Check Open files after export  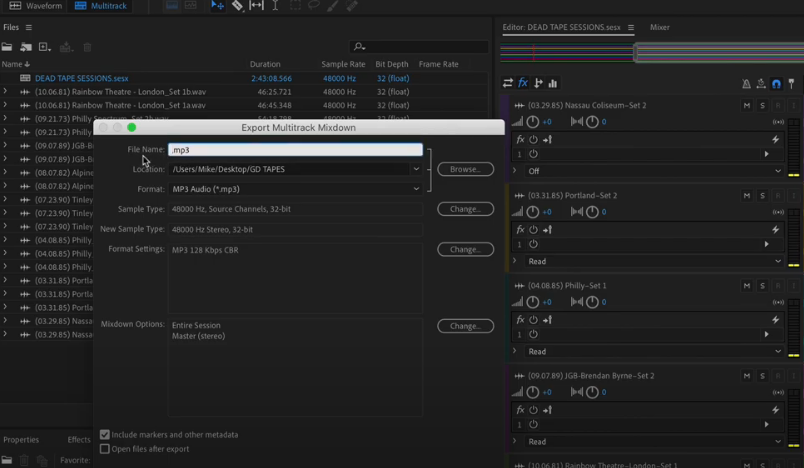click(105, 449)
